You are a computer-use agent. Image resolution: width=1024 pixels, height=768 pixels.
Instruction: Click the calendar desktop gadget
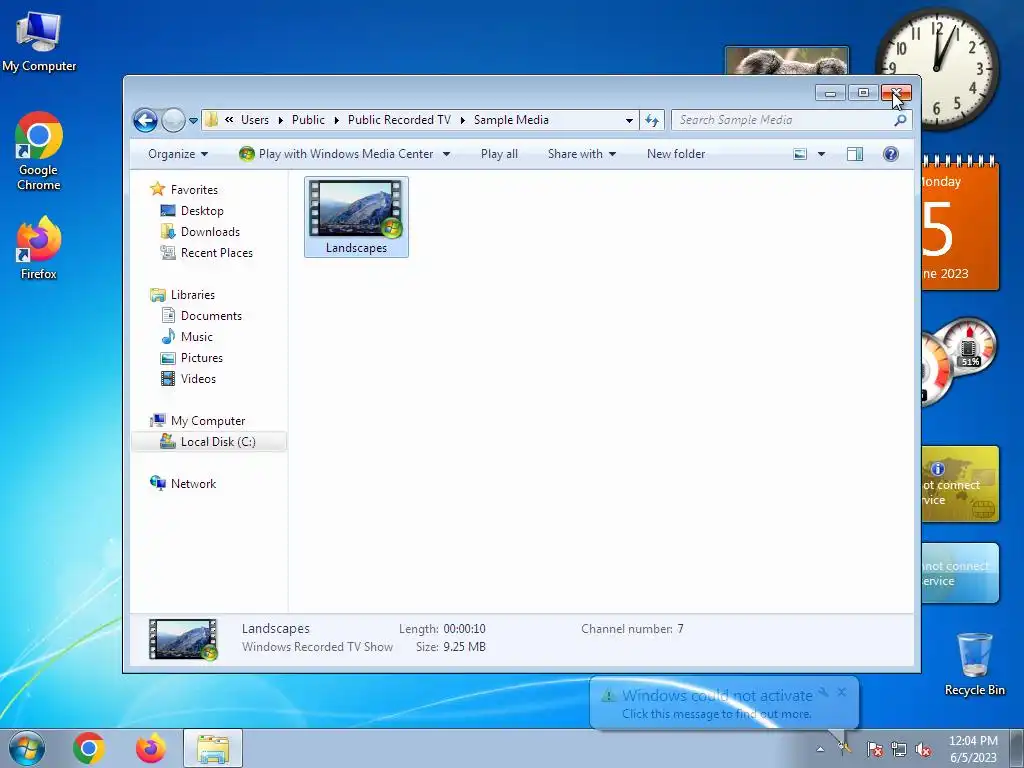point(960,223)
